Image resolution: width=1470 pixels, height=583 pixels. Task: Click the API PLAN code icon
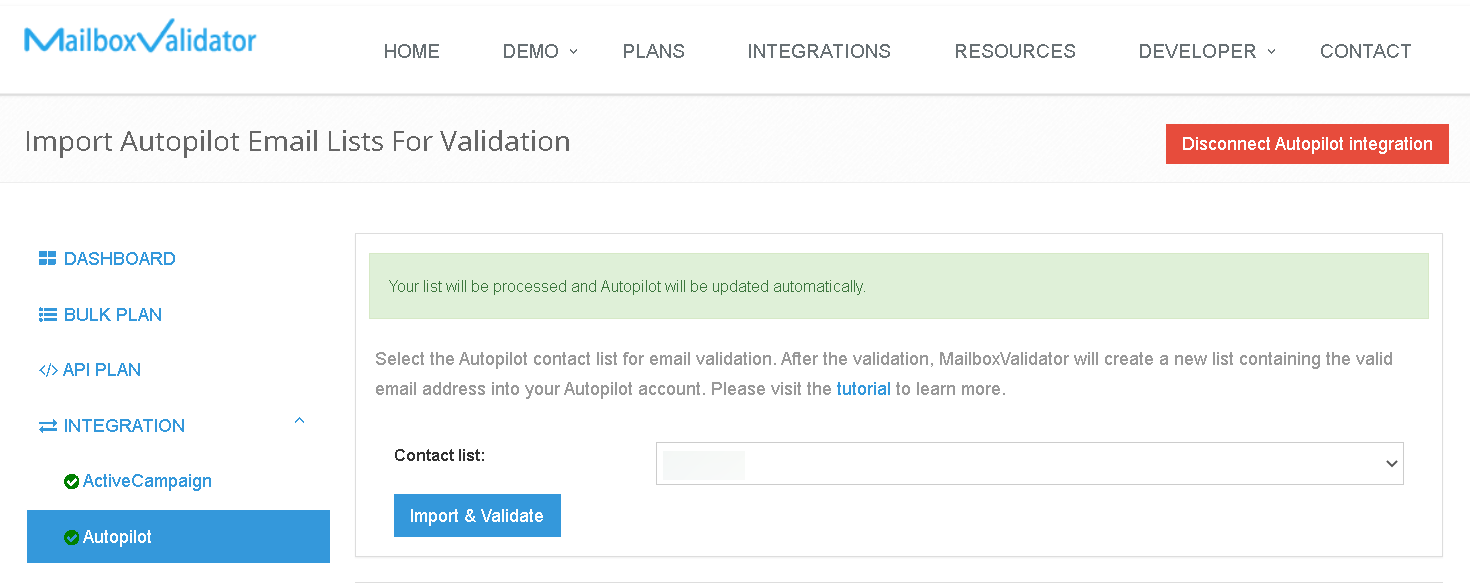(47, 369)
